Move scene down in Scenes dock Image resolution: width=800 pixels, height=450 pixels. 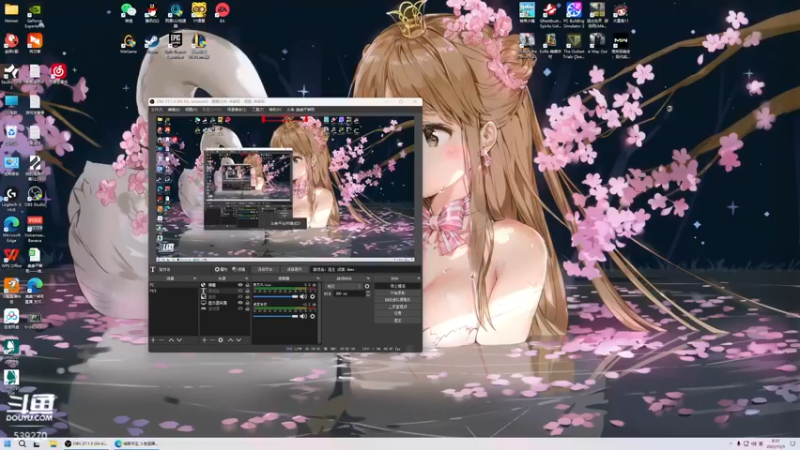[x=179, y=340]
